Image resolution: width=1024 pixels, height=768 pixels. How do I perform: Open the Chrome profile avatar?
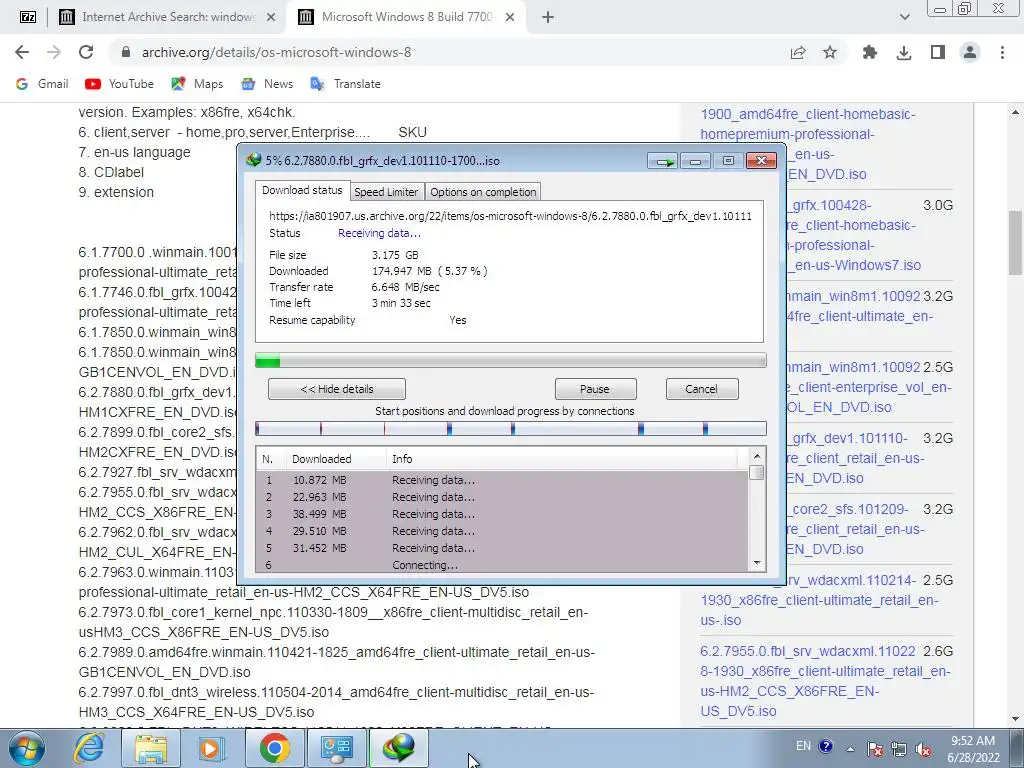[x=970, y=52]
